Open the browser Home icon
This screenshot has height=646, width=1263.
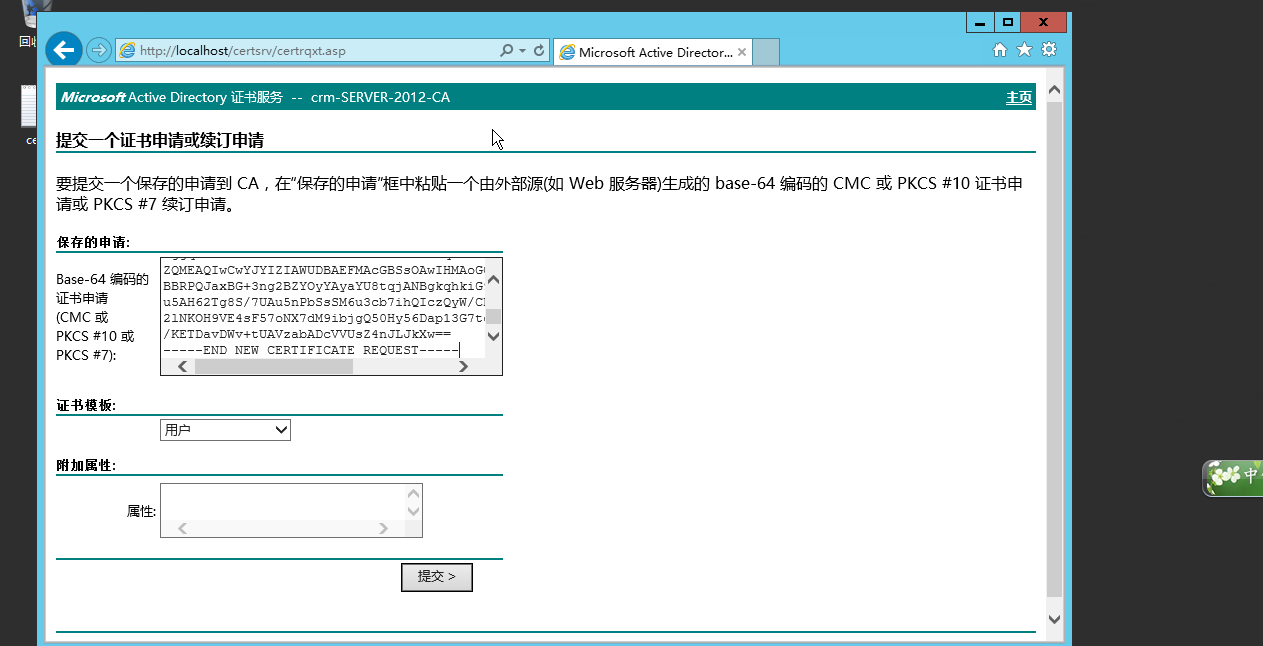point(1000,50)
